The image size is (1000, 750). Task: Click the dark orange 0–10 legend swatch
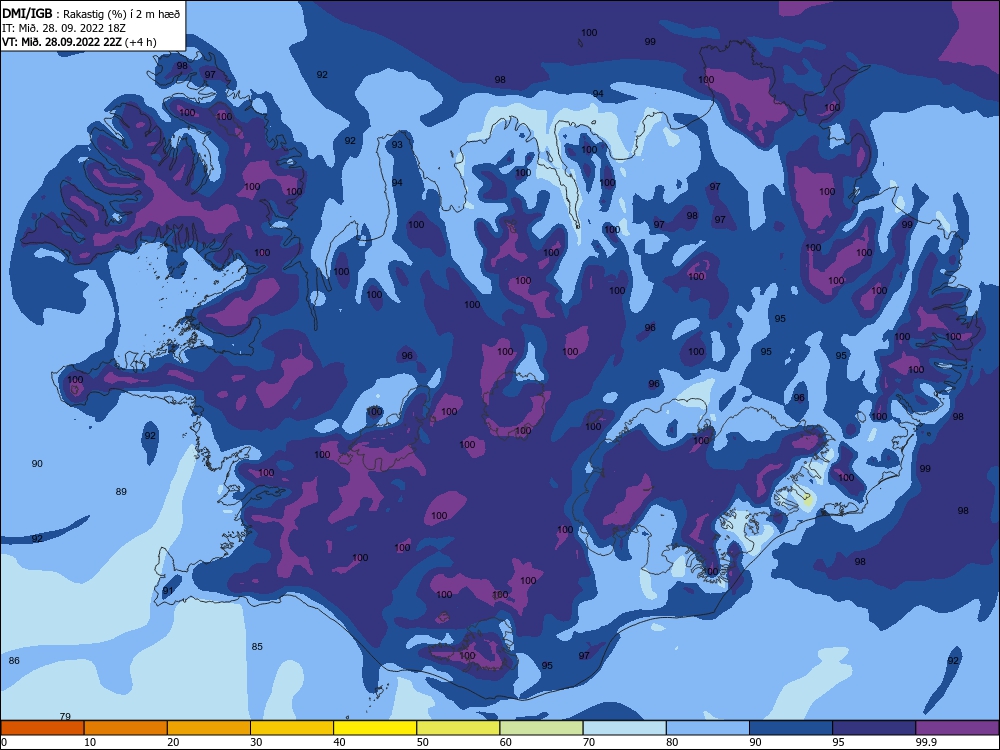pyautogui.click(x=42, y=728)
